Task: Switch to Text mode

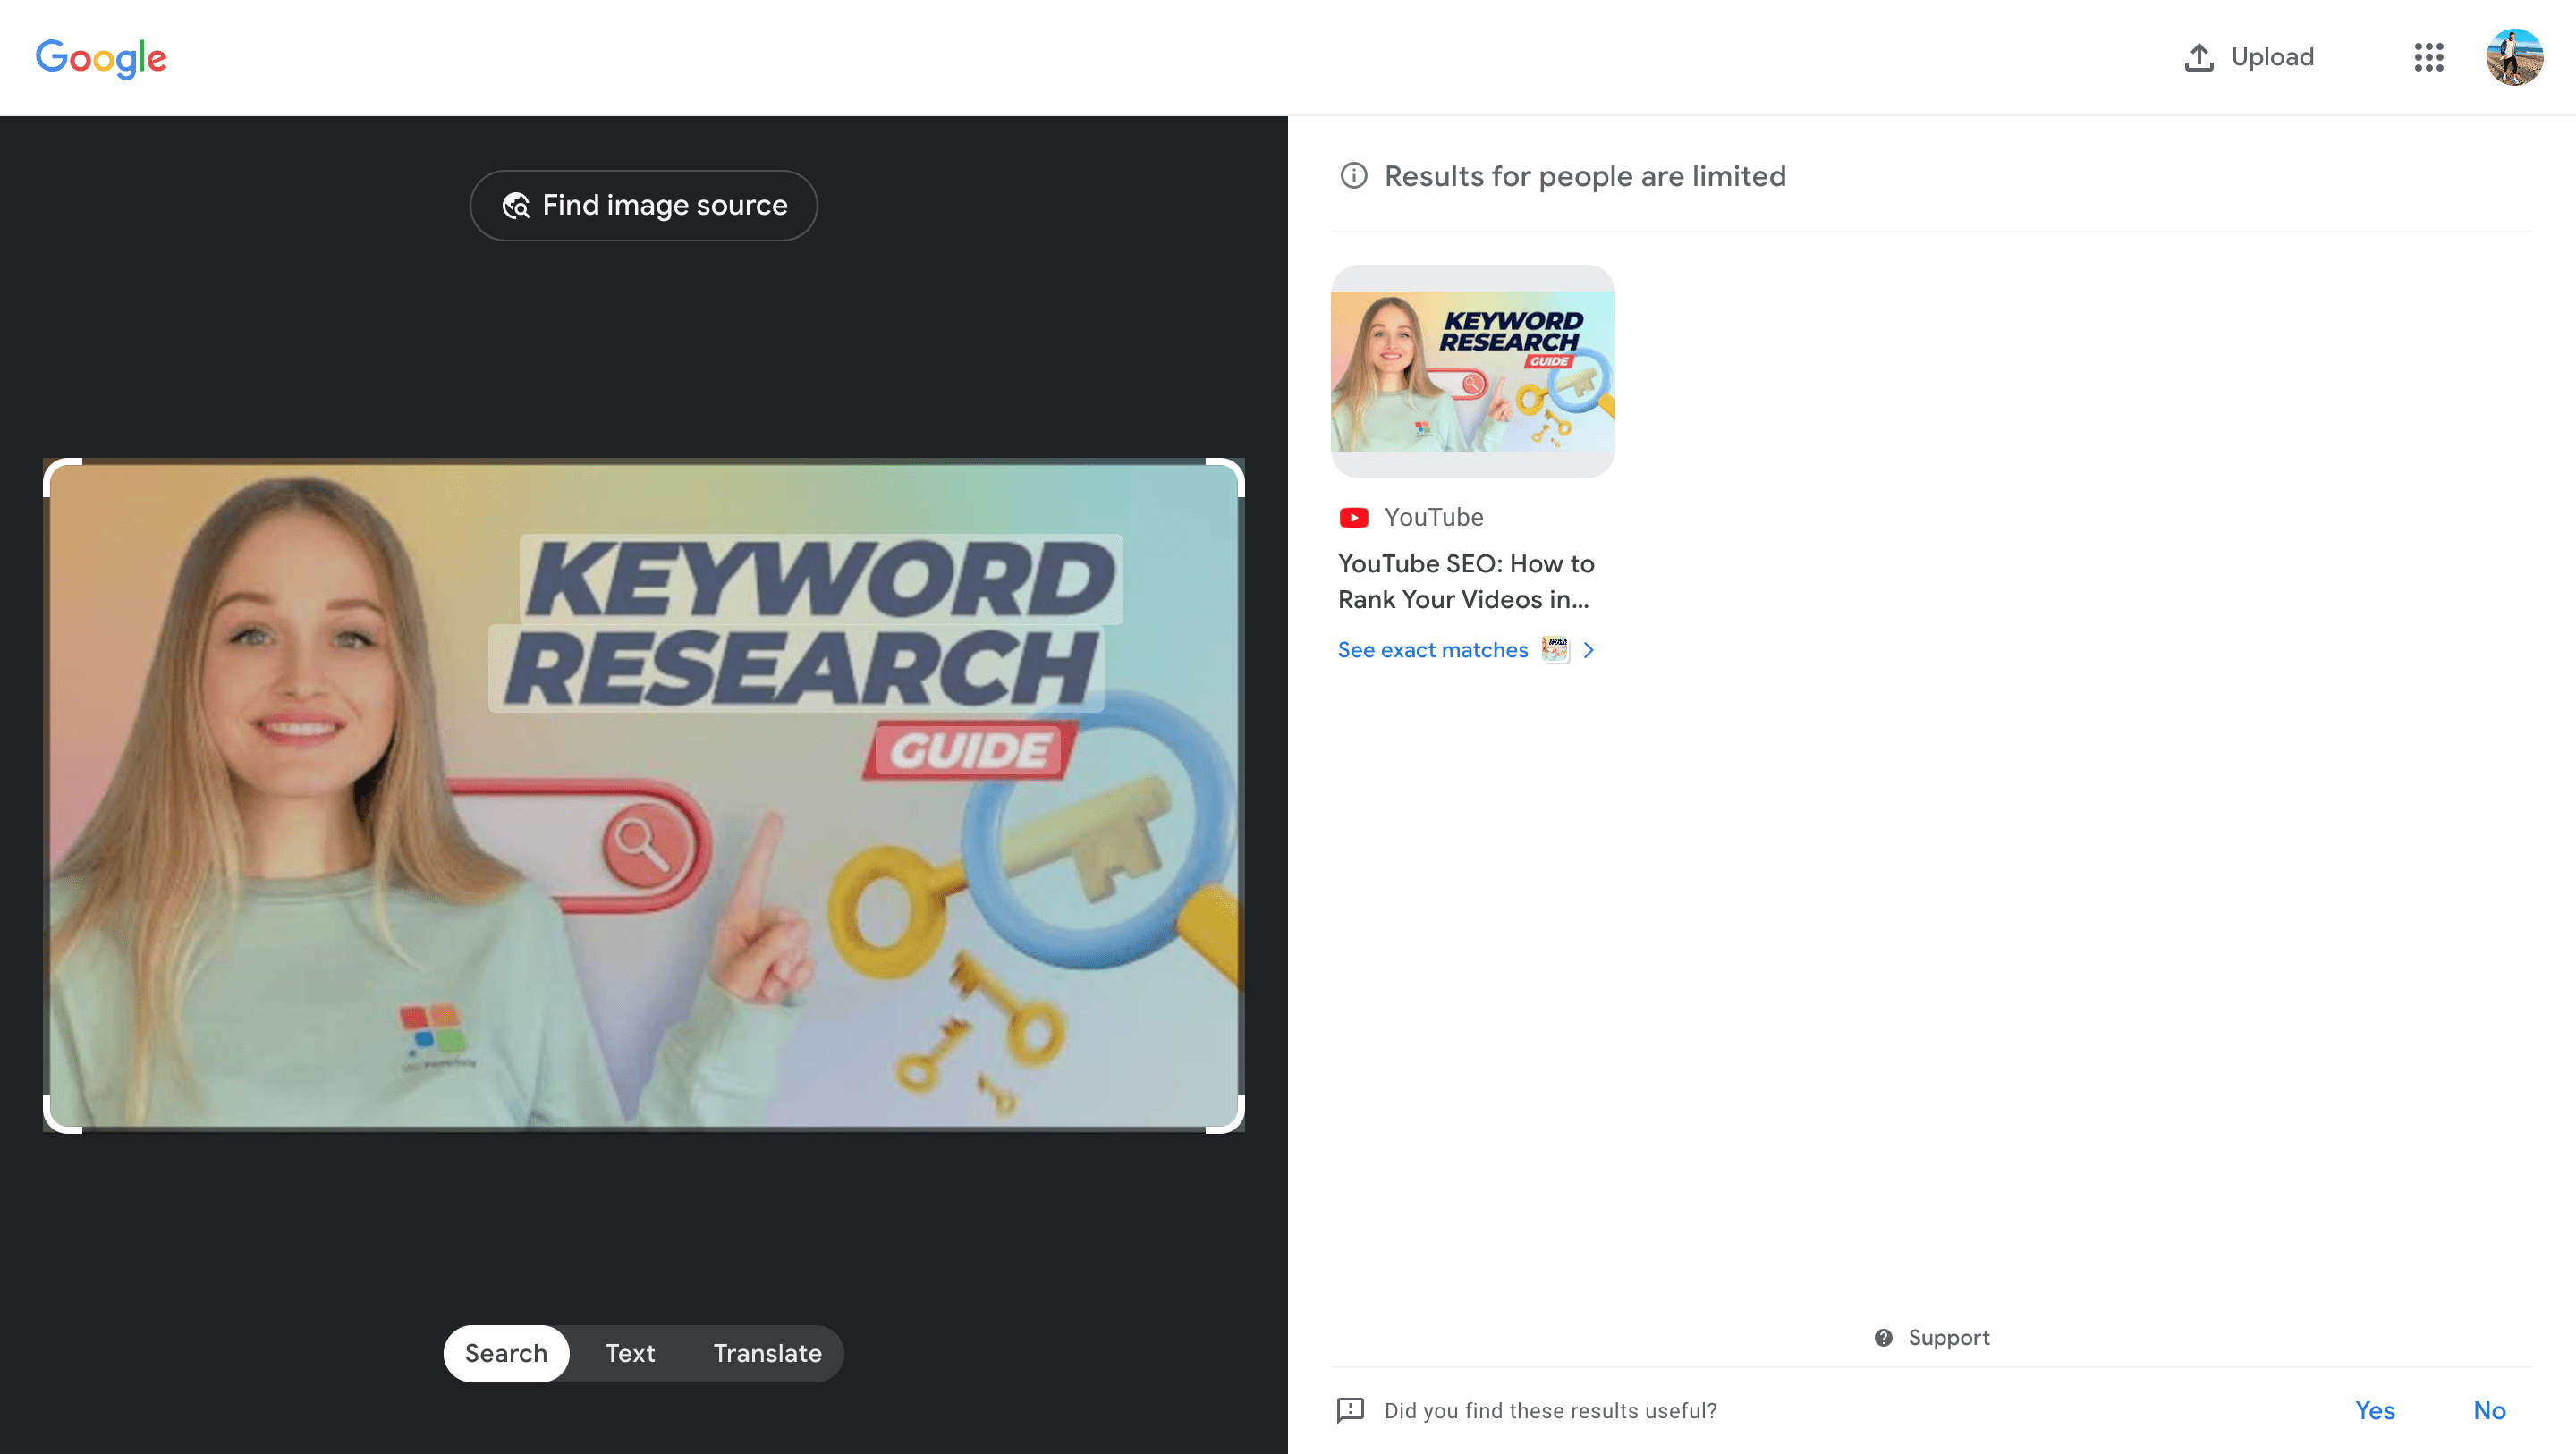Action: [x=630, y=1353]
